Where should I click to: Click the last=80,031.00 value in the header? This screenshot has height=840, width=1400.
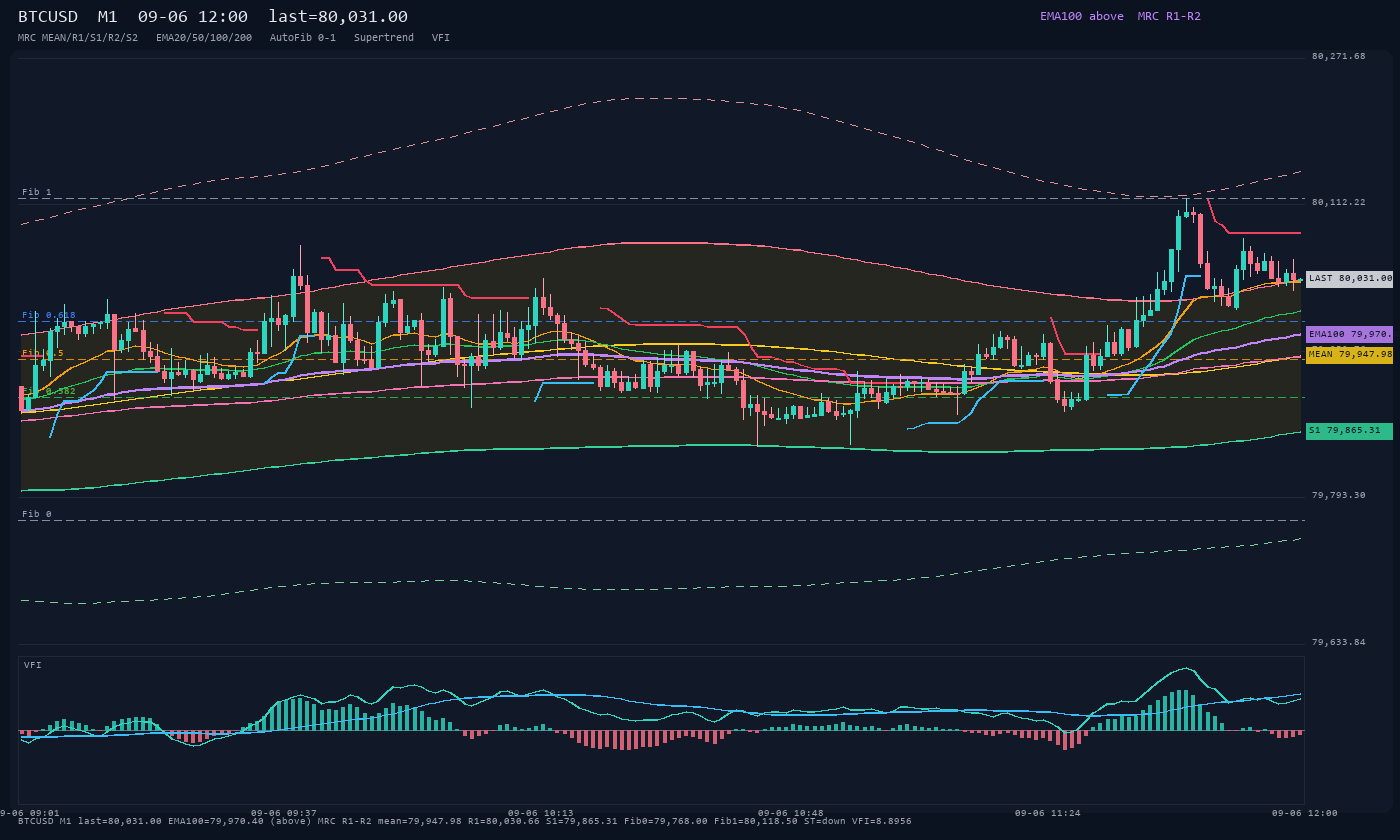coord(338,17)
